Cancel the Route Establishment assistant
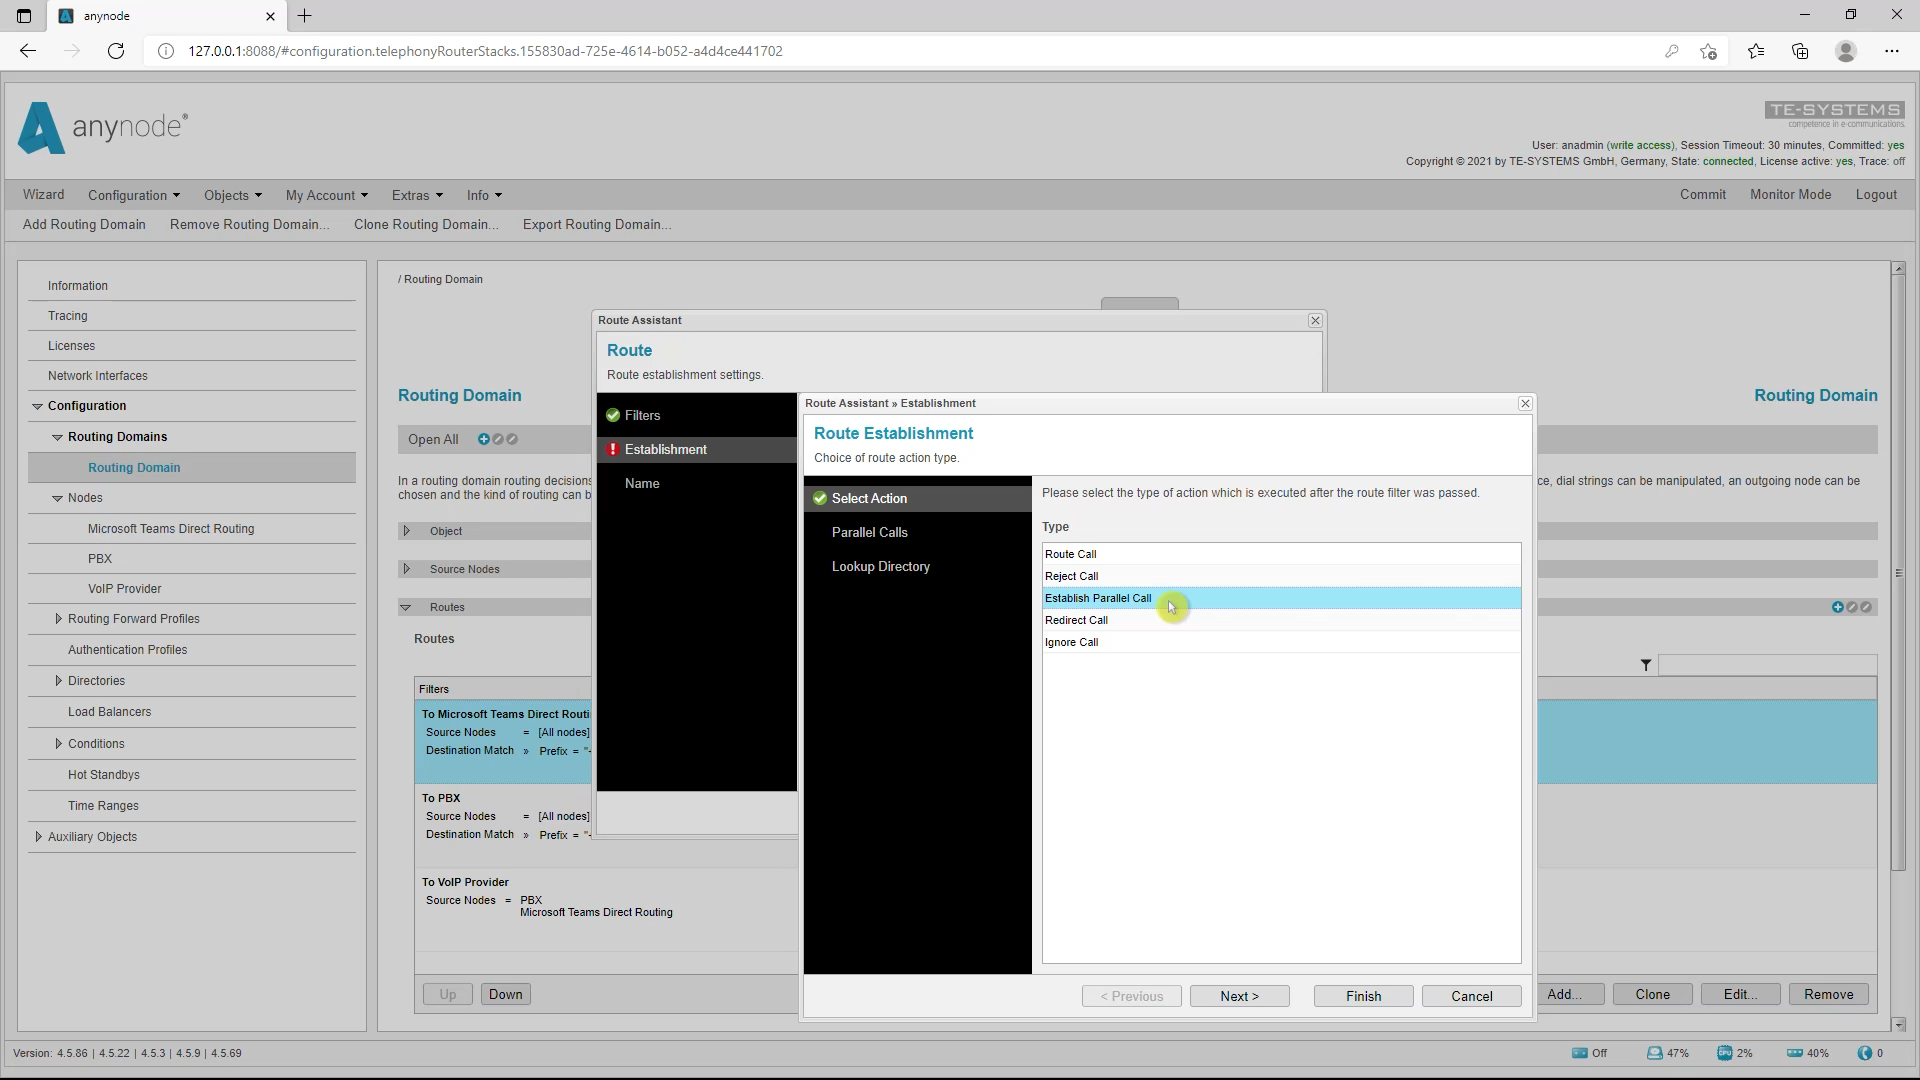Image resolution: width=1920 pixels, height=1080 pixels. coord(1471,996)
